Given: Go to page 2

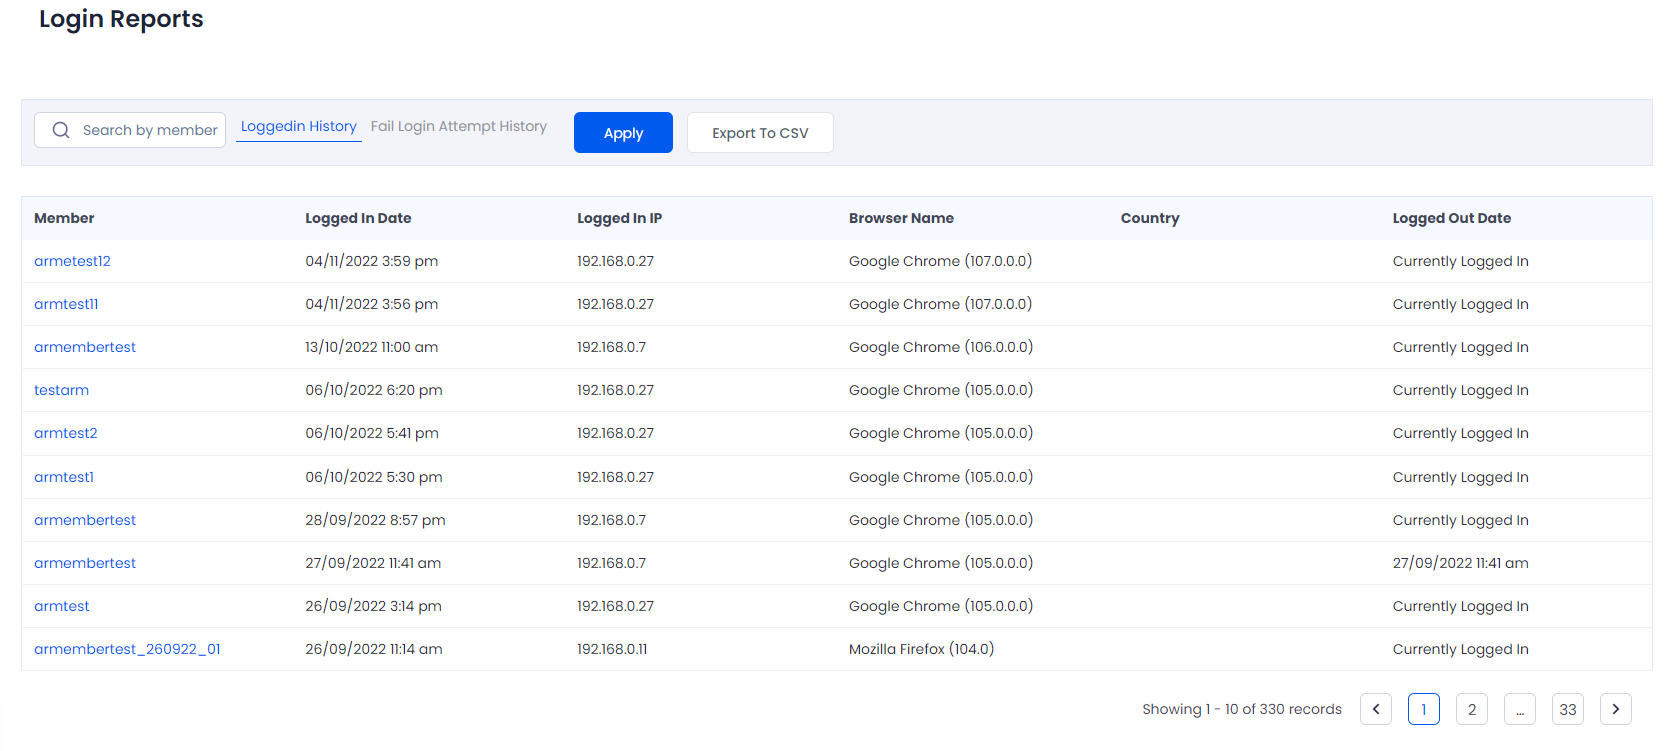Looking at the screenshot, I should (x=1472, y=709).
